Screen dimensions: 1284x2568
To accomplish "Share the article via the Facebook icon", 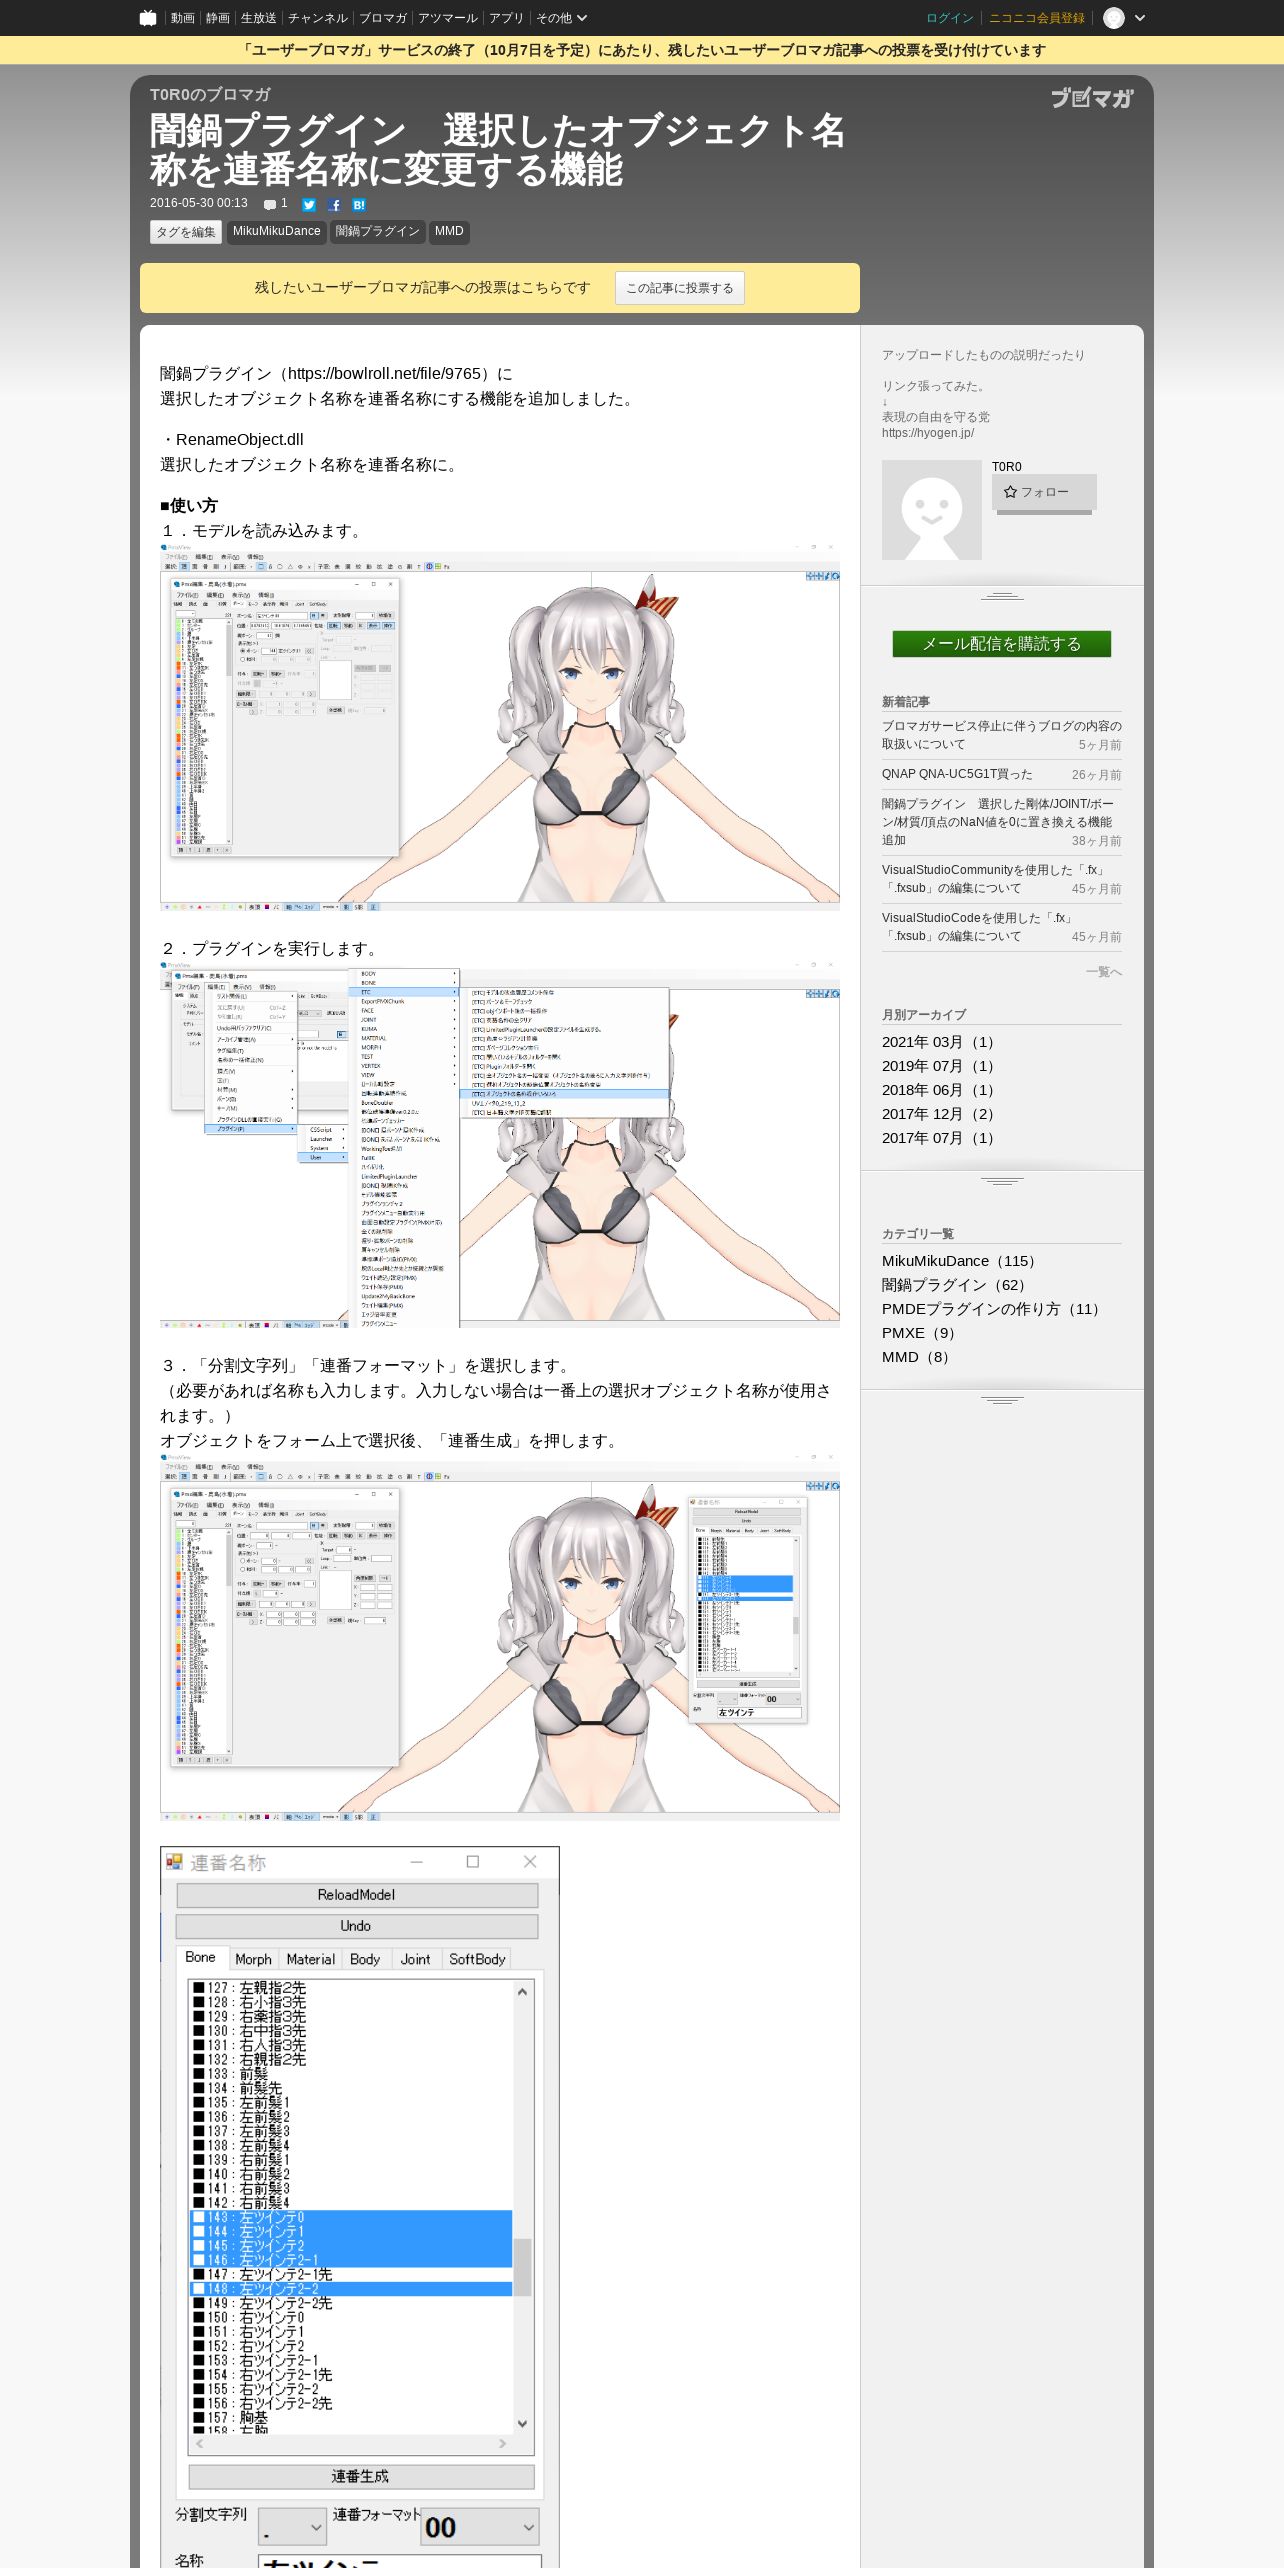I will (x=334, y=205).
